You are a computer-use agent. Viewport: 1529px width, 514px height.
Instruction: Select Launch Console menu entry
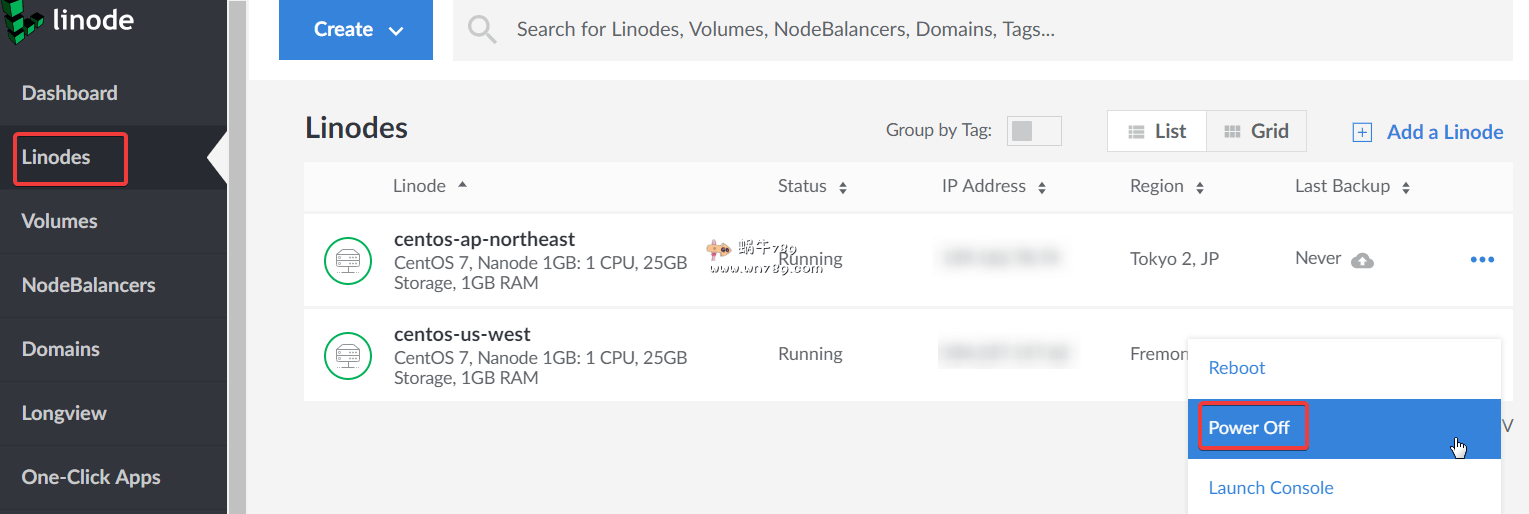click(x=1271, y=488)
